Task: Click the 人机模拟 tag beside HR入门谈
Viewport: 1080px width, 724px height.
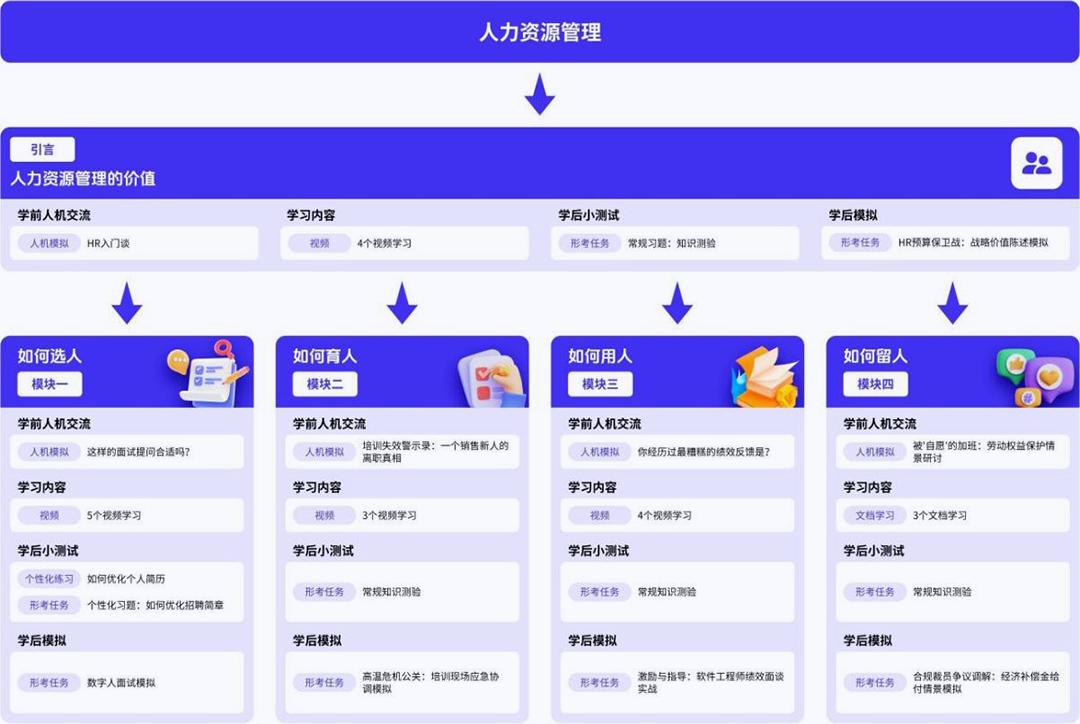Action: 49,243
